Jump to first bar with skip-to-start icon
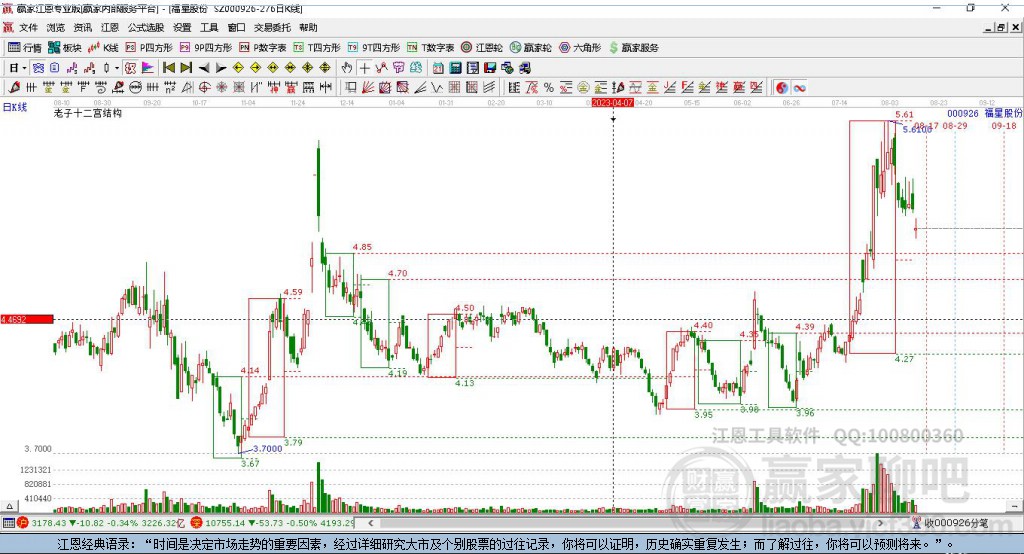Screen dimensions: 1024x554 (x=168, y=68)
